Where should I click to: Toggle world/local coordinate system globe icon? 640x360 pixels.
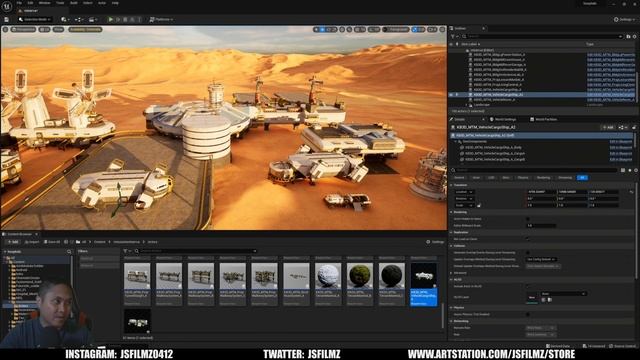tap(342, 29)
